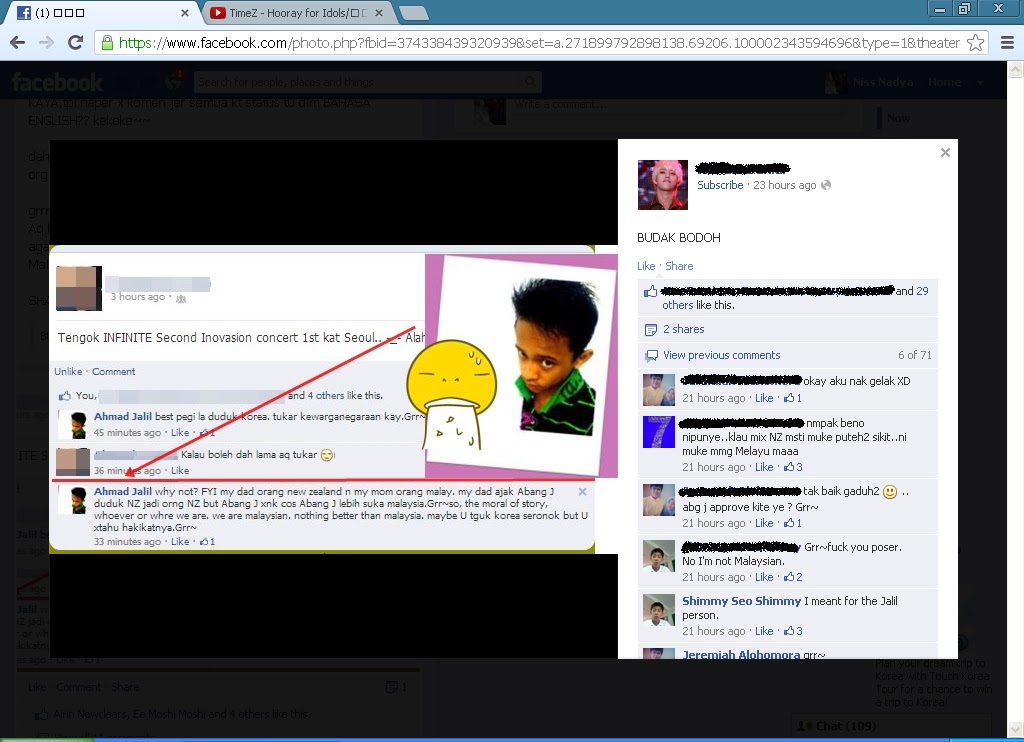The height and width of the screenshot is (742, 1024).
Task: Expand View previous comments
Action: point(722,355)
